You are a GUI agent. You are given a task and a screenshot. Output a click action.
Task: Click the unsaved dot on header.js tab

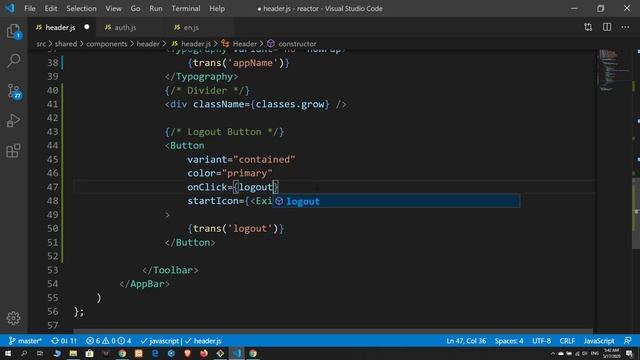[87, 27]
